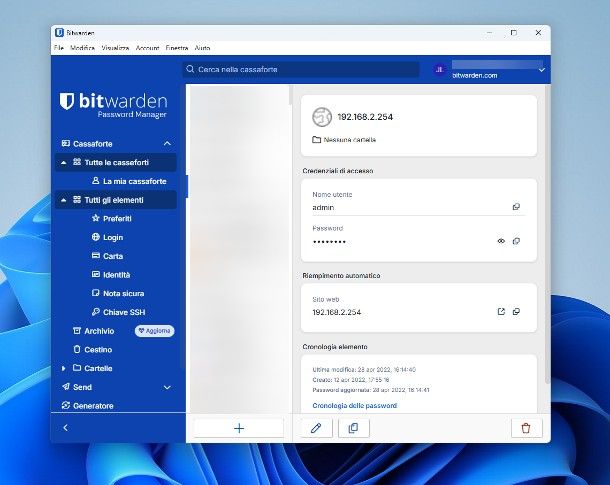Filter items by Carta type

(x=107, y=256)
